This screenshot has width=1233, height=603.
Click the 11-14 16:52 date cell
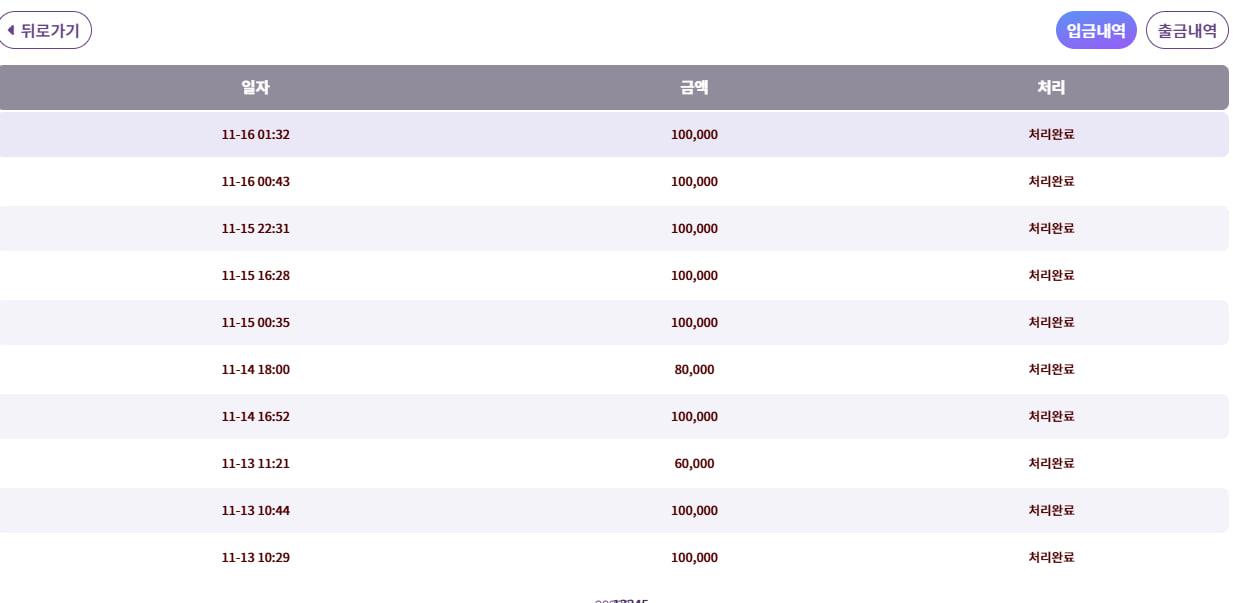point(255,417)
